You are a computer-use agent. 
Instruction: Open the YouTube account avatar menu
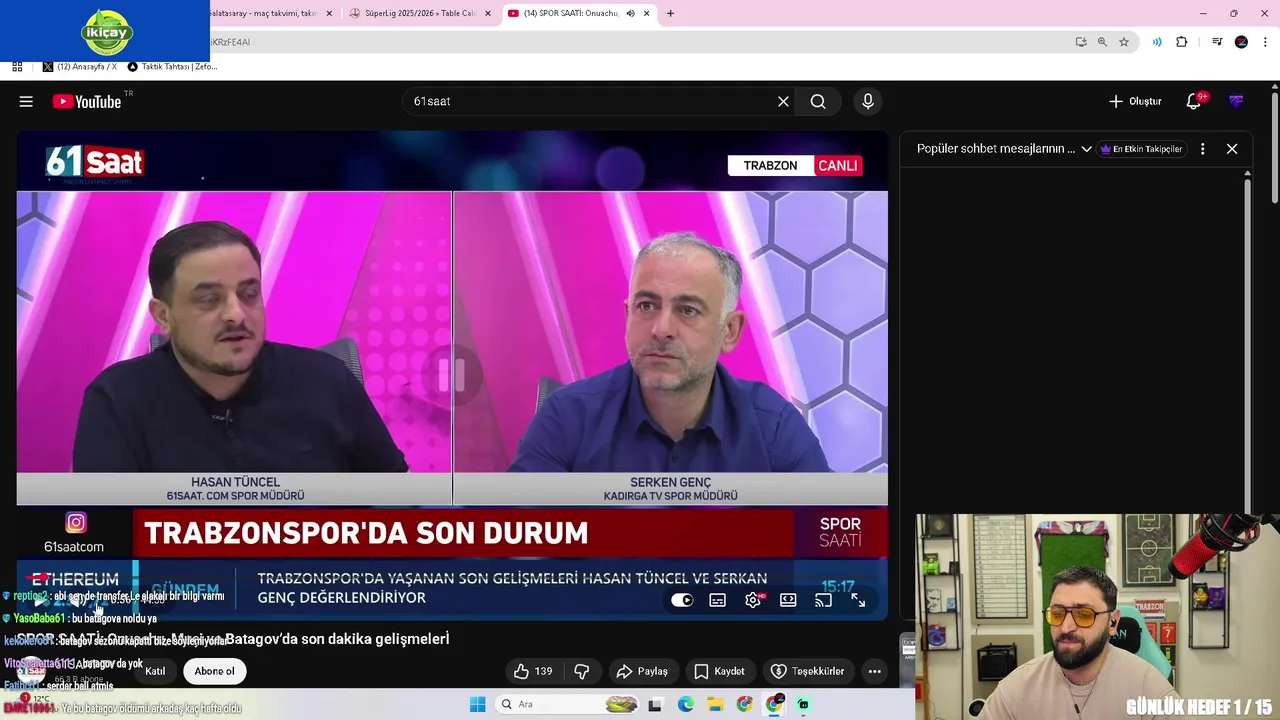click(x=1237, y=101)
